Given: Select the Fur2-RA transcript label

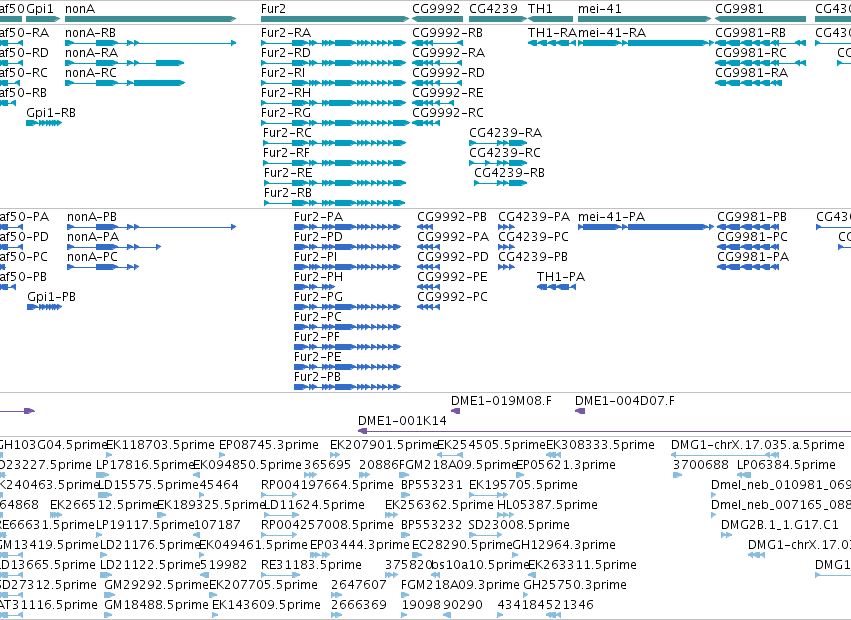Looking at the screenshot, I should click(286, 33).
